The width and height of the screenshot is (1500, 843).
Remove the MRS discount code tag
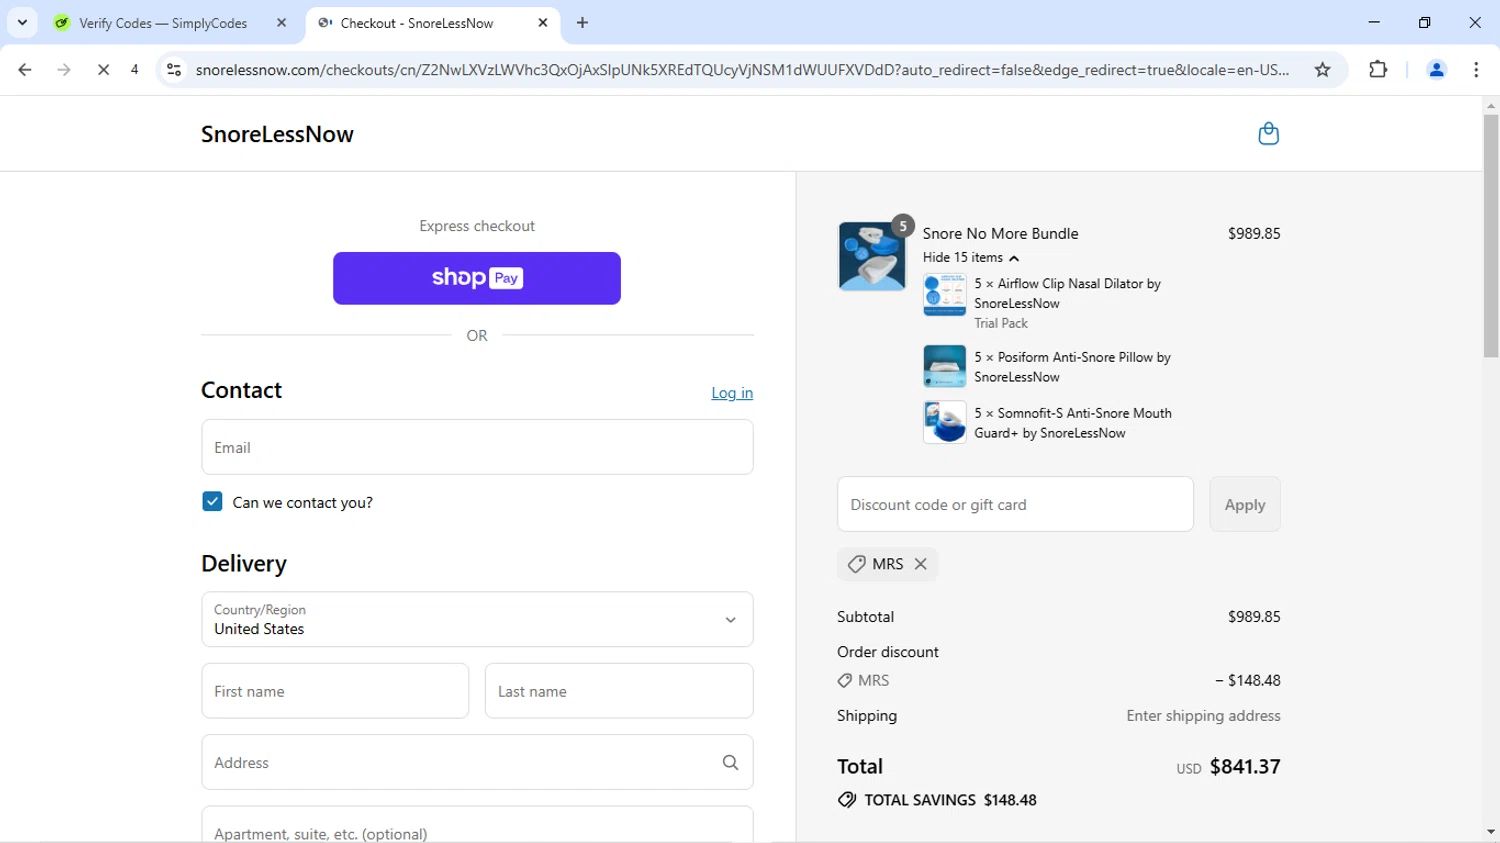pos(921,564)
